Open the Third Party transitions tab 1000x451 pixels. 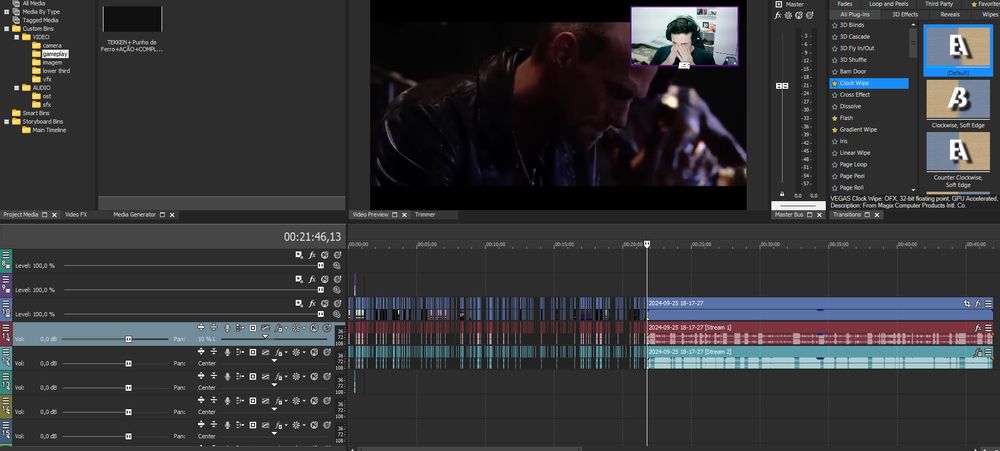[x=939, y=4]
